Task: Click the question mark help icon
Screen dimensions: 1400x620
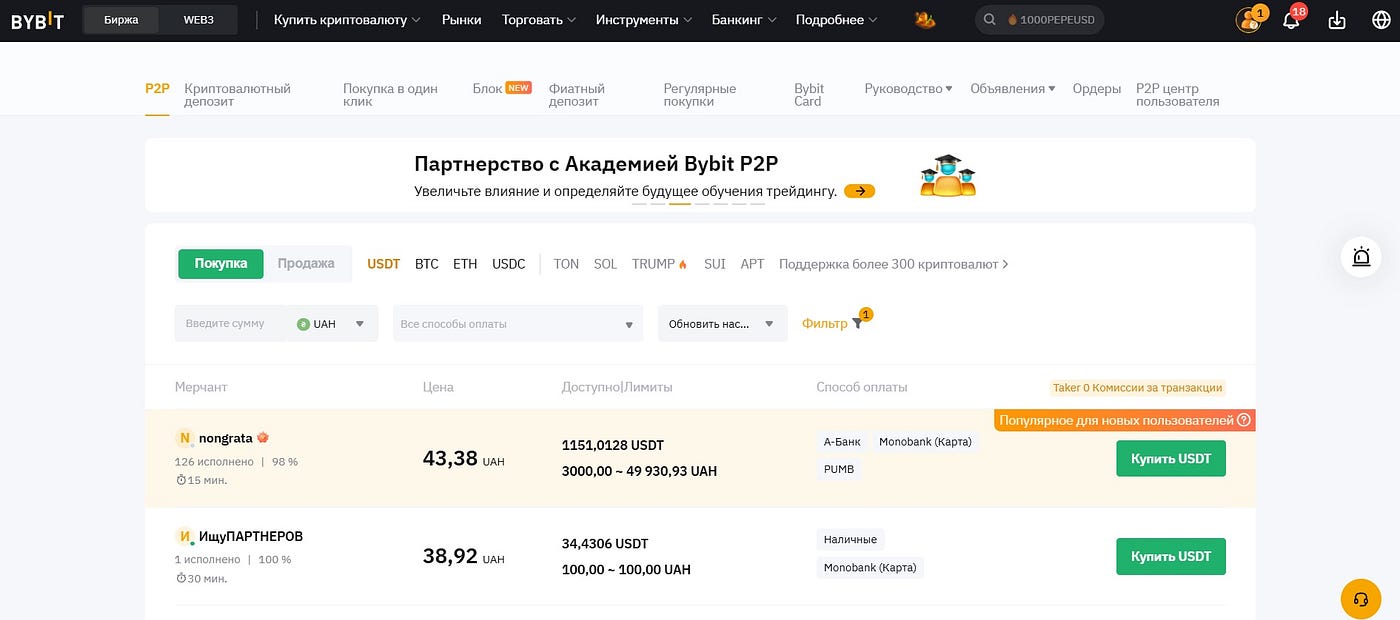Action: pyautogui.click(x=1244, y=420)
